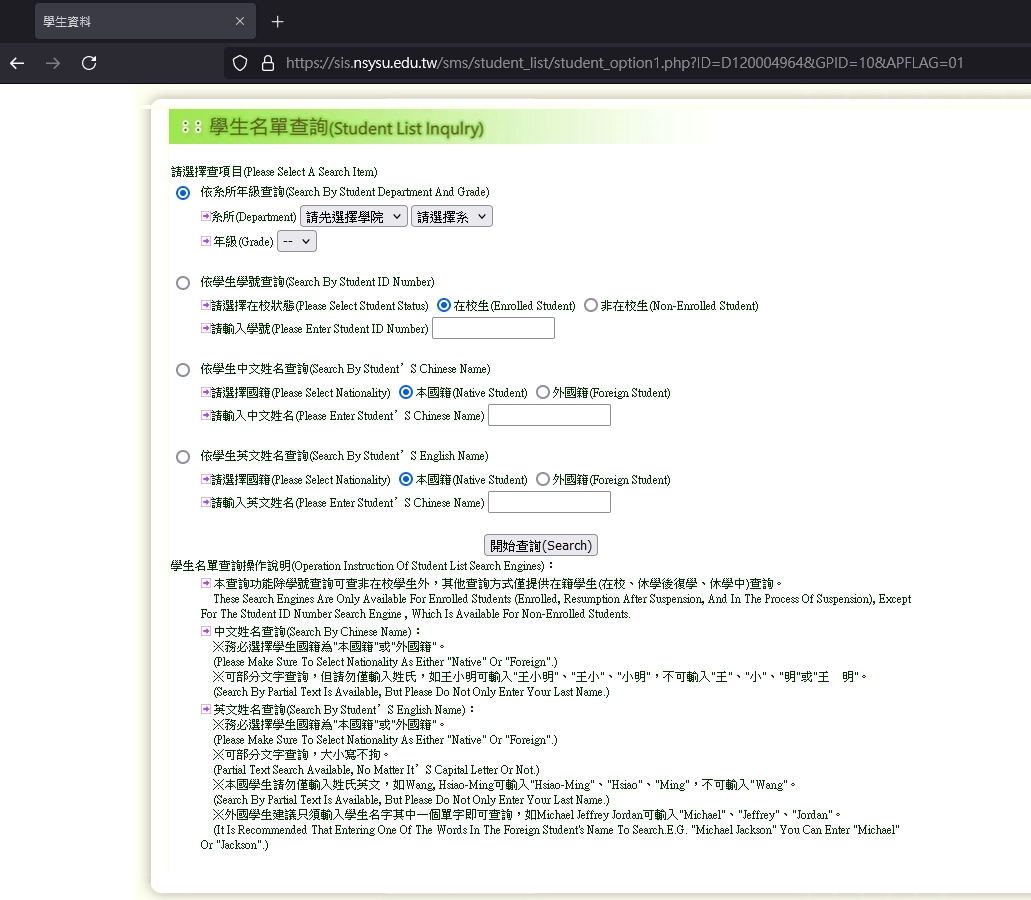Viewport: 1031px width, 900px height.
Task: Click the padlock site security icon
Action: point(268,63)
